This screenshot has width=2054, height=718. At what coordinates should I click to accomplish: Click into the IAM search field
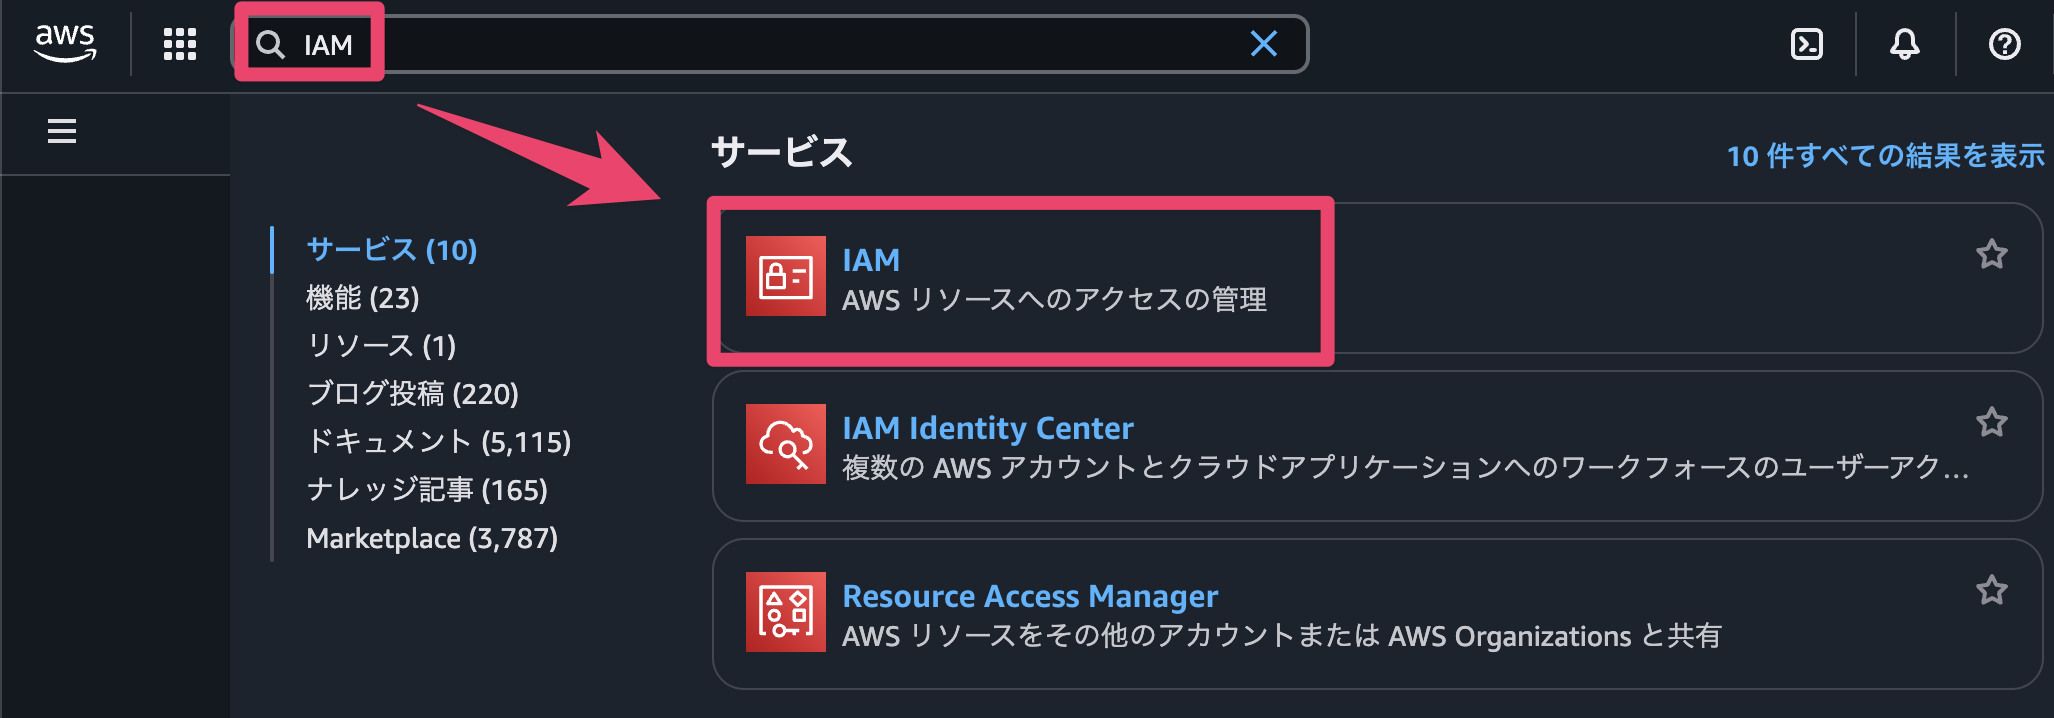(x=770, y=44)
